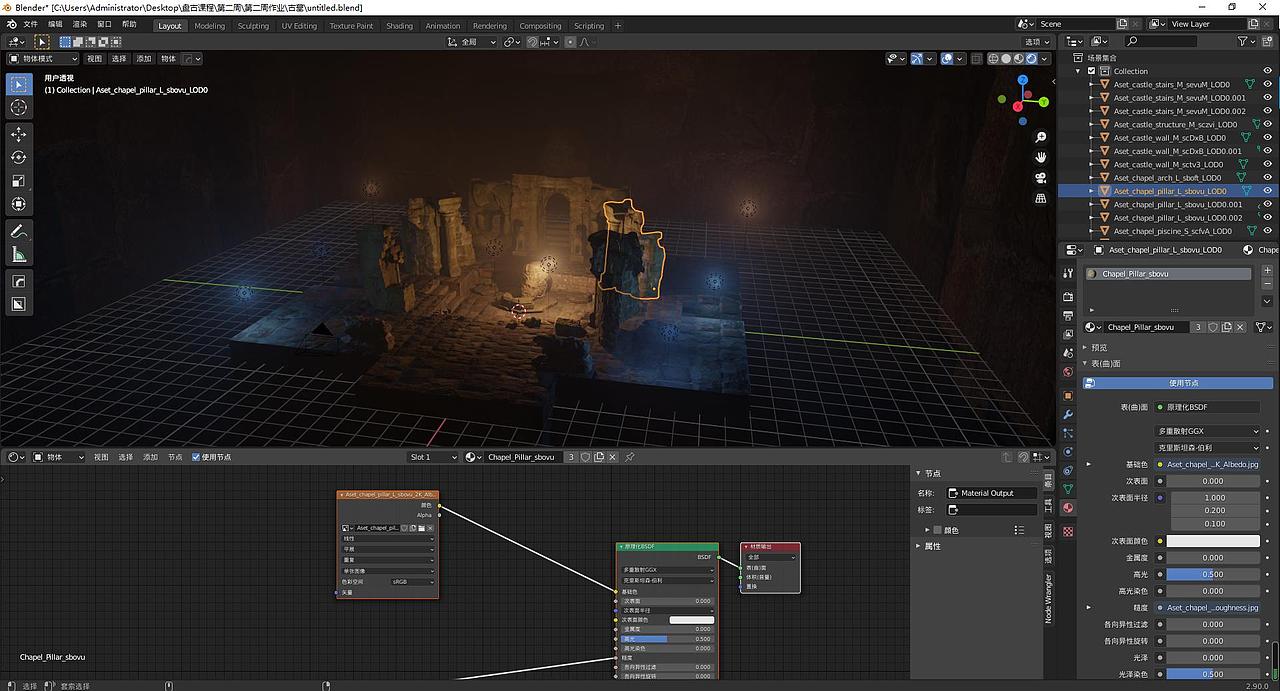Toggle the 使用节点 checkbox in node editor
The height and width of the screenshot is (691, 1280).
coord(196,457)
